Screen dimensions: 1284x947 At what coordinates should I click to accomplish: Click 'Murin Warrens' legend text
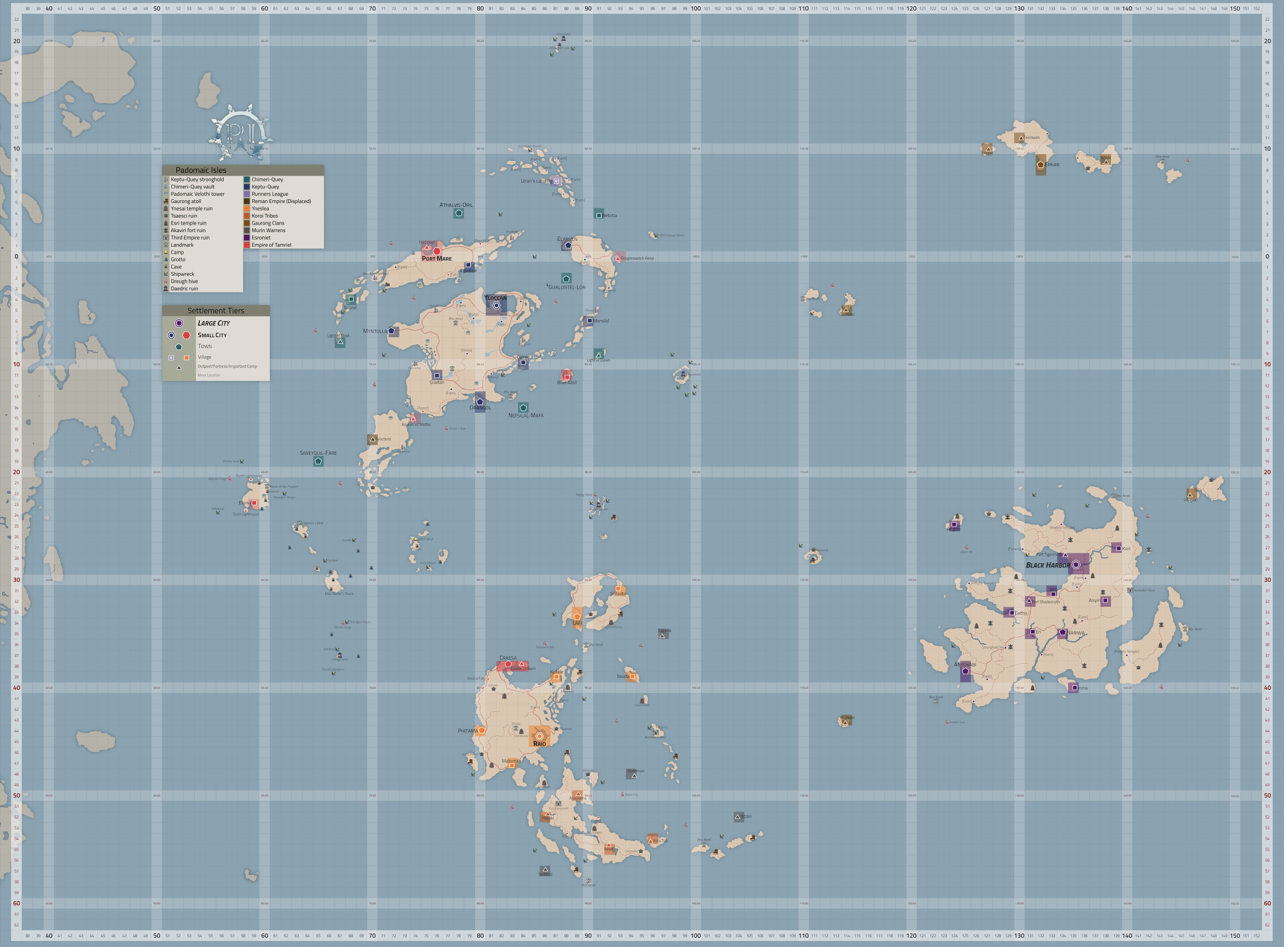pos(268,230)
